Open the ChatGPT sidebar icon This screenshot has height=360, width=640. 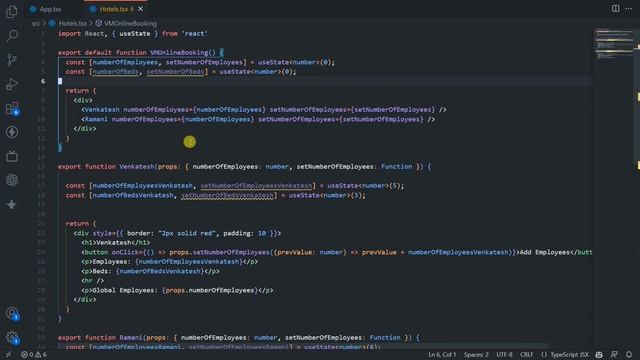[12, 180]
